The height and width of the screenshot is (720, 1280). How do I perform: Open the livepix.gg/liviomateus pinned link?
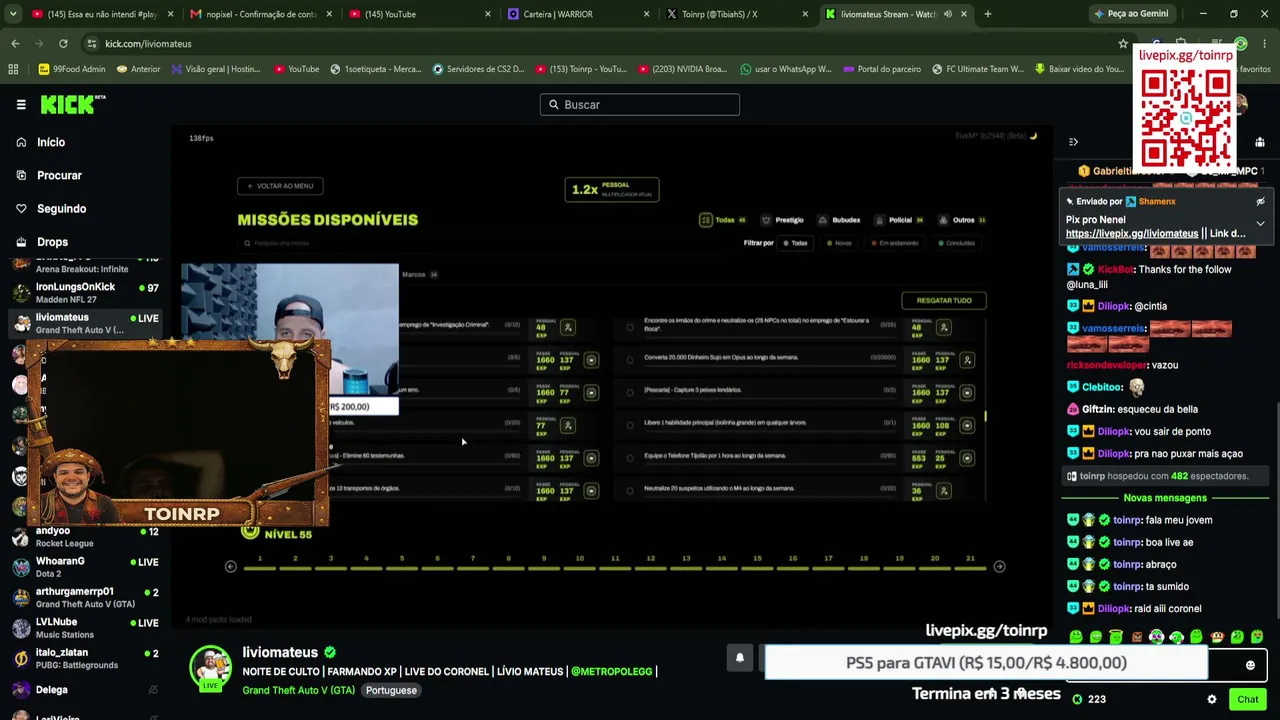[x=1132, y=234]
